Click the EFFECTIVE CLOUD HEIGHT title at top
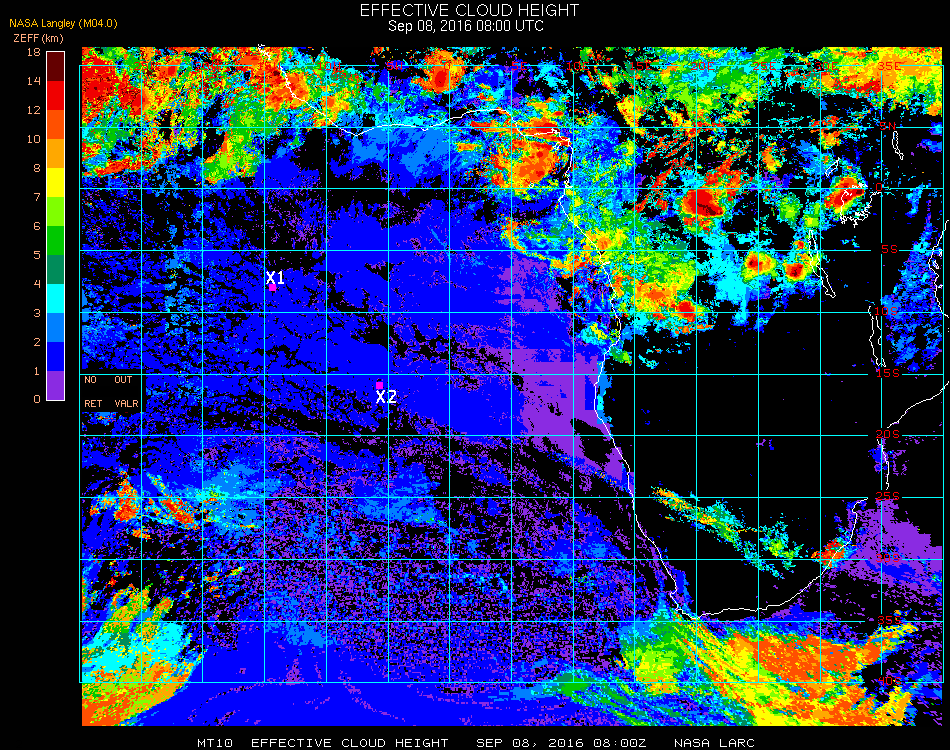Screen dimensions: 950x750 point(469,10)
